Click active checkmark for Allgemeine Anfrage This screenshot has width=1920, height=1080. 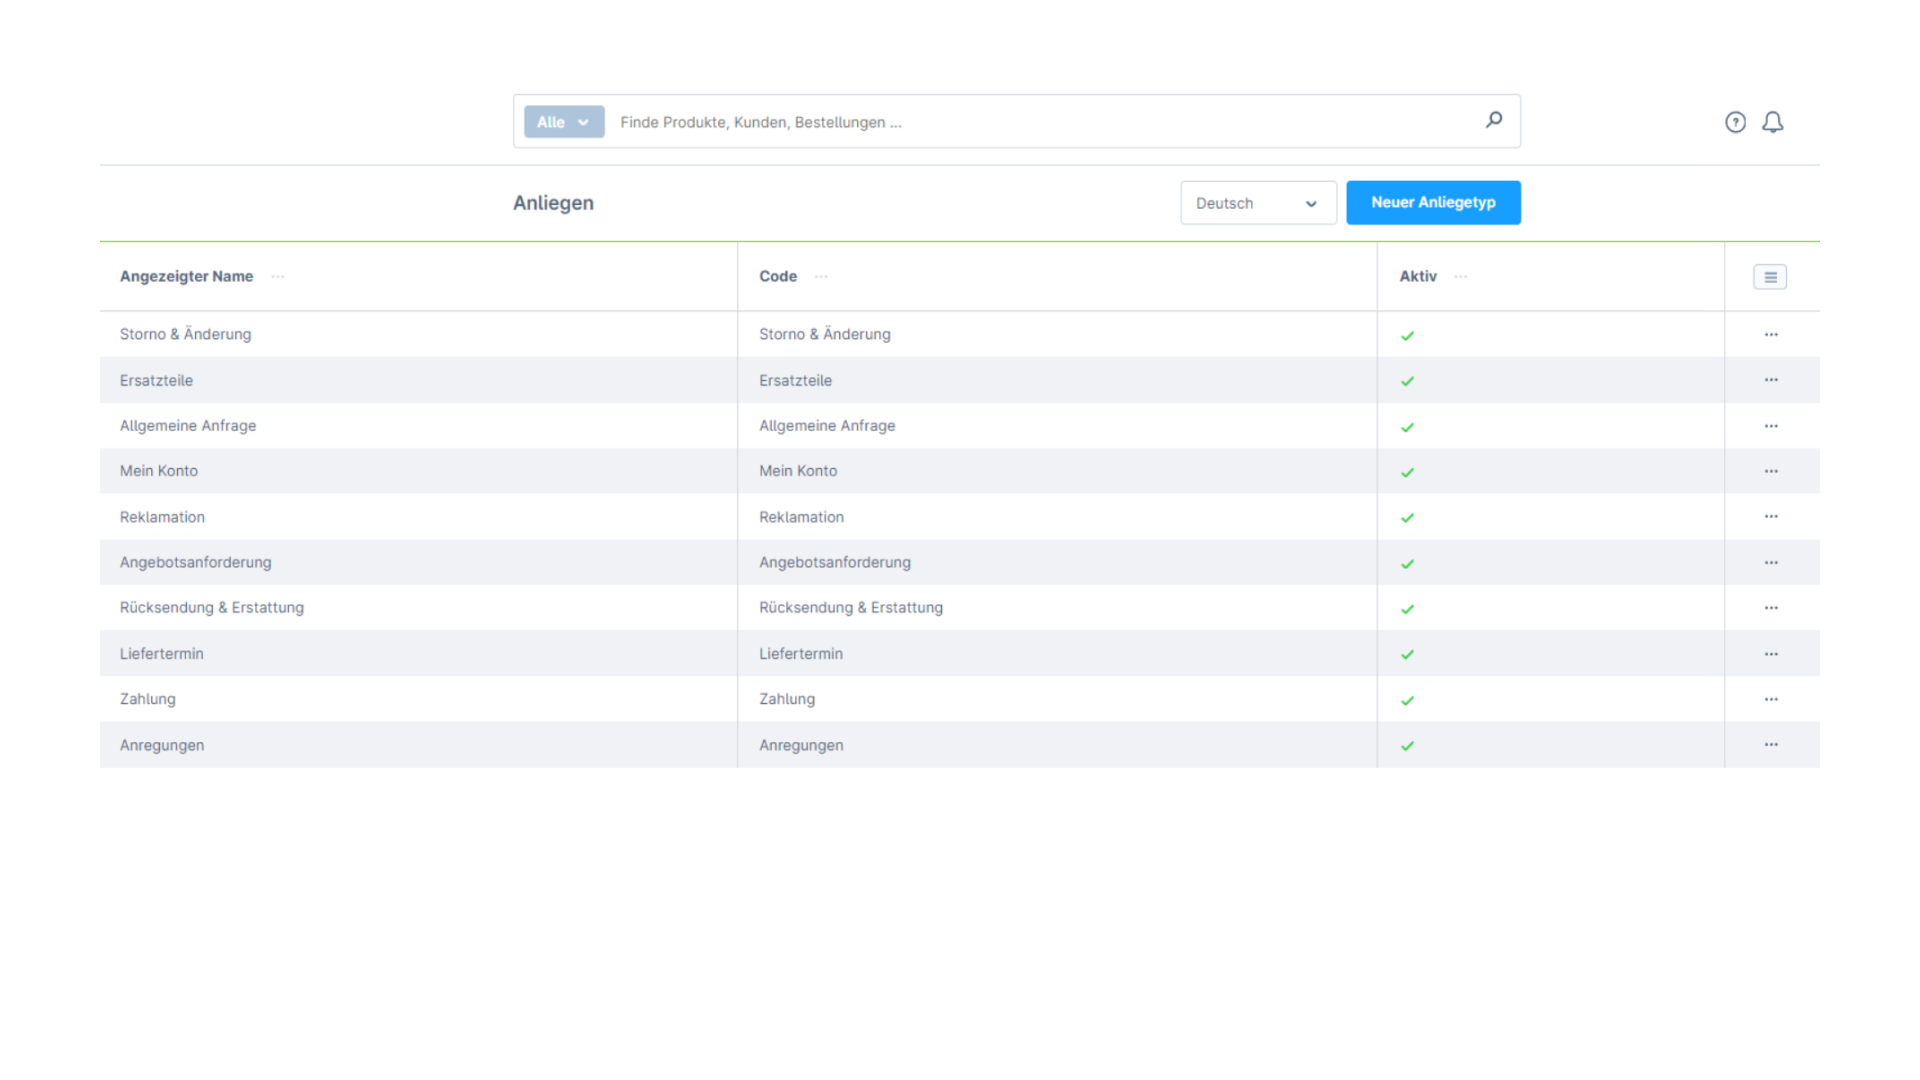(x=1407, y=427)
